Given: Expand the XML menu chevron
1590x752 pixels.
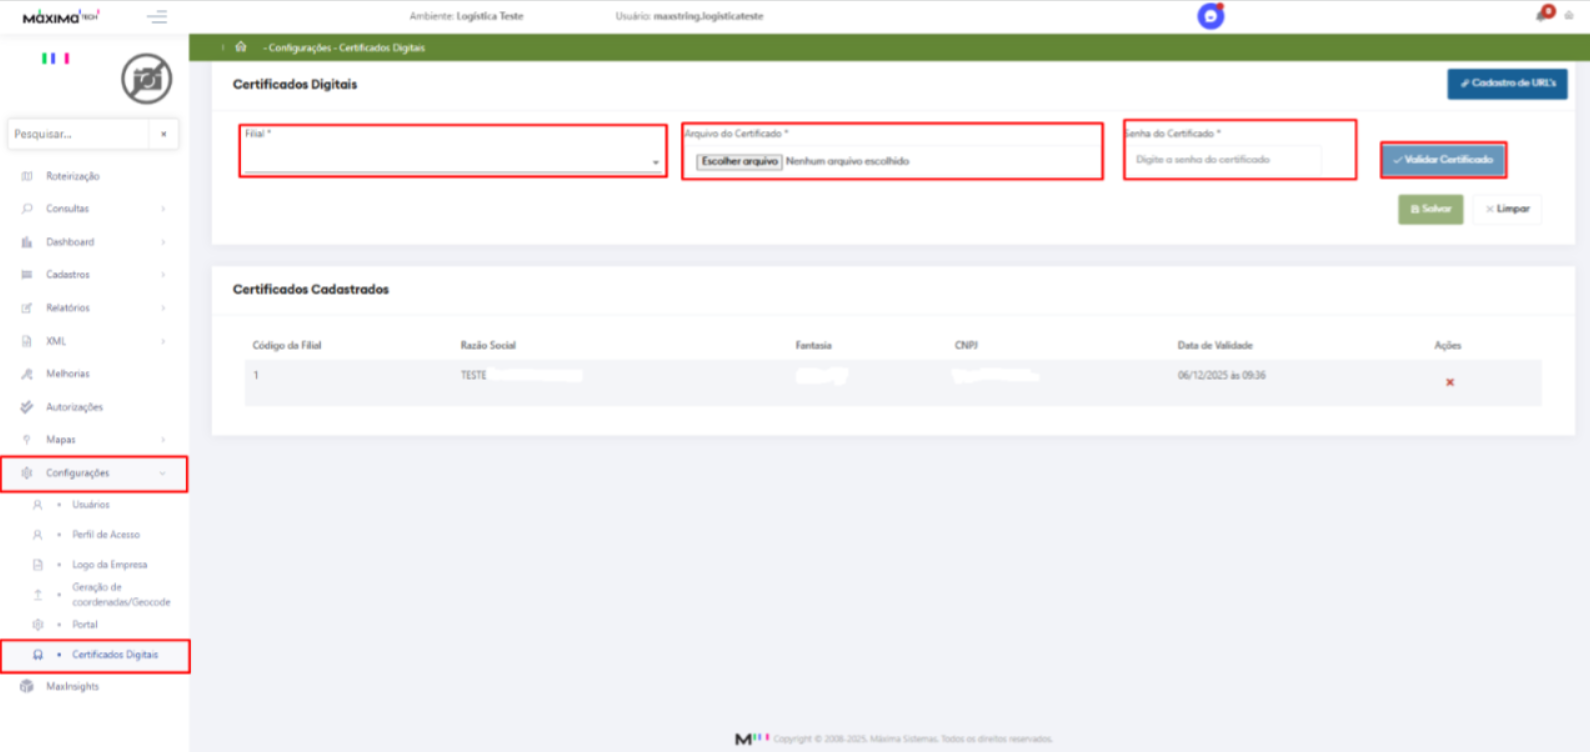Looking at the screenshot, I should click(163, 341).
